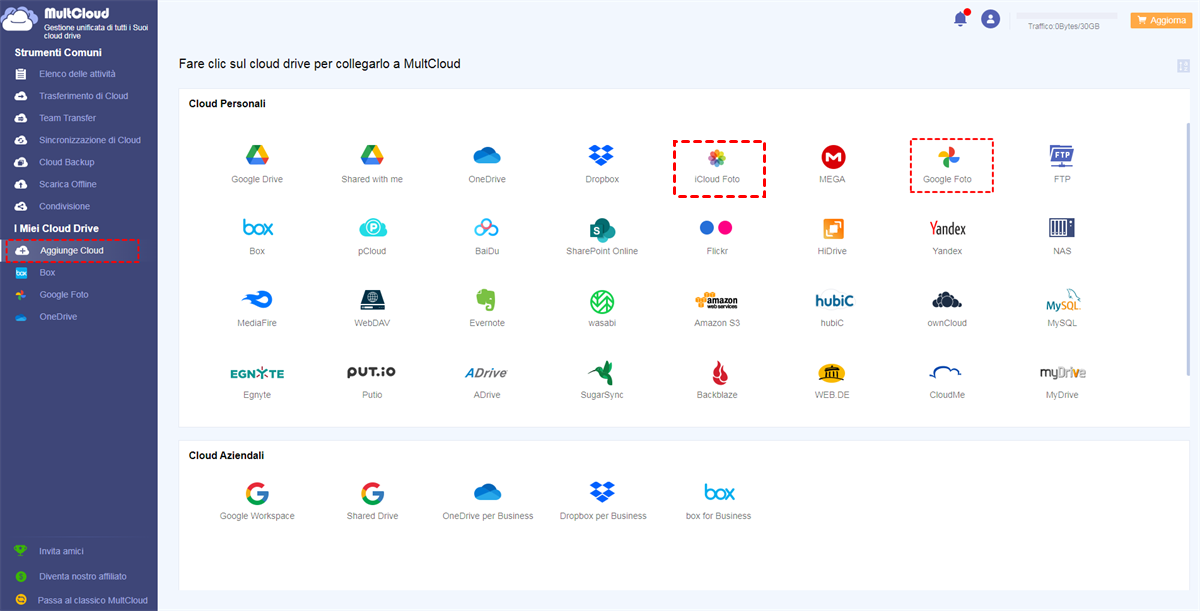
Task: Select the MySQL database icon
Action: [1062, 300]
